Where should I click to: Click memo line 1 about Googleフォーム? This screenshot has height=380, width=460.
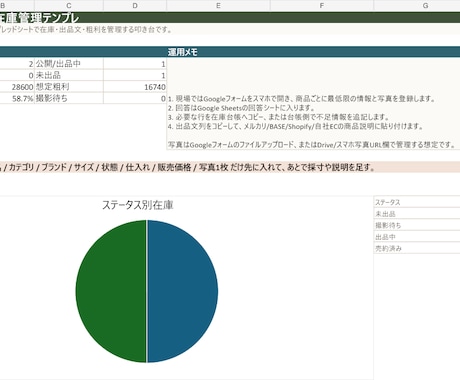(302, 99)
